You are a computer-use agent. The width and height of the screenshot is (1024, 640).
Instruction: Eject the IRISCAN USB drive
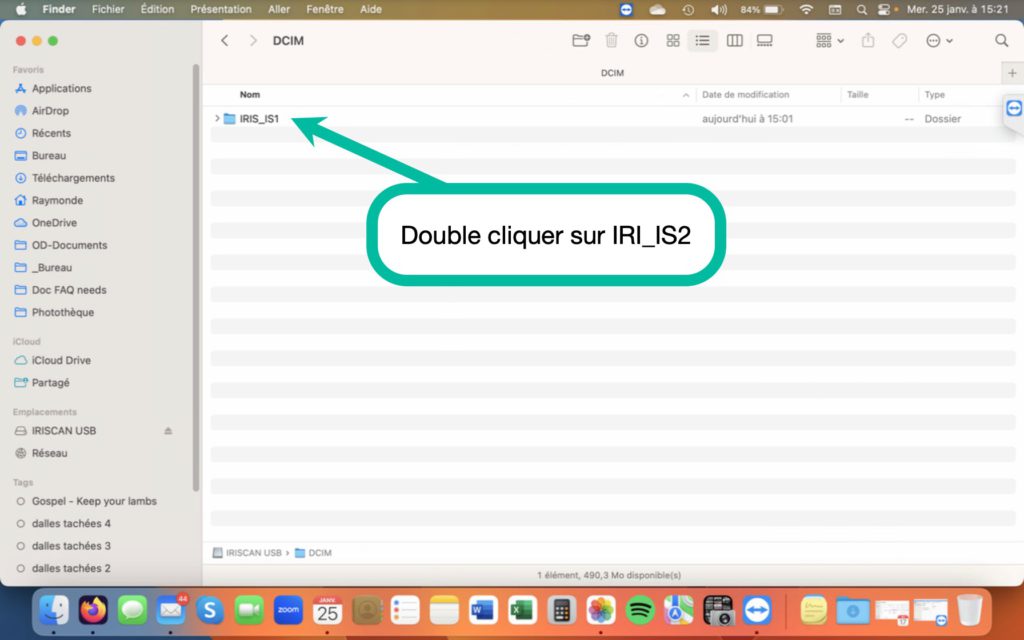pyautogui.click(x=168, y=431)
